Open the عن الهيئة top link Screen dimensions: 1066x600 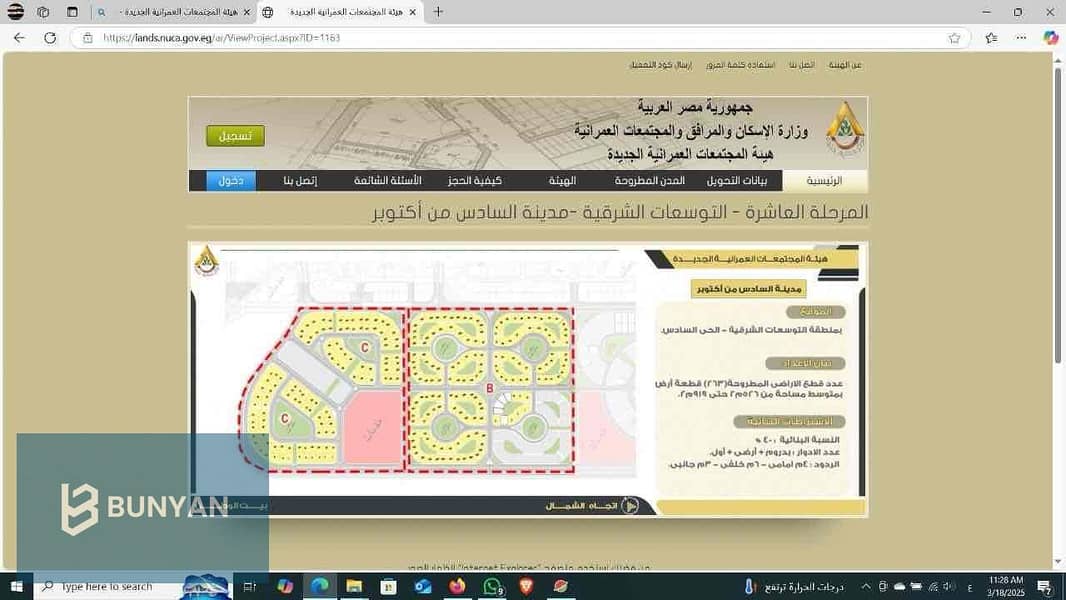[845, 65]
